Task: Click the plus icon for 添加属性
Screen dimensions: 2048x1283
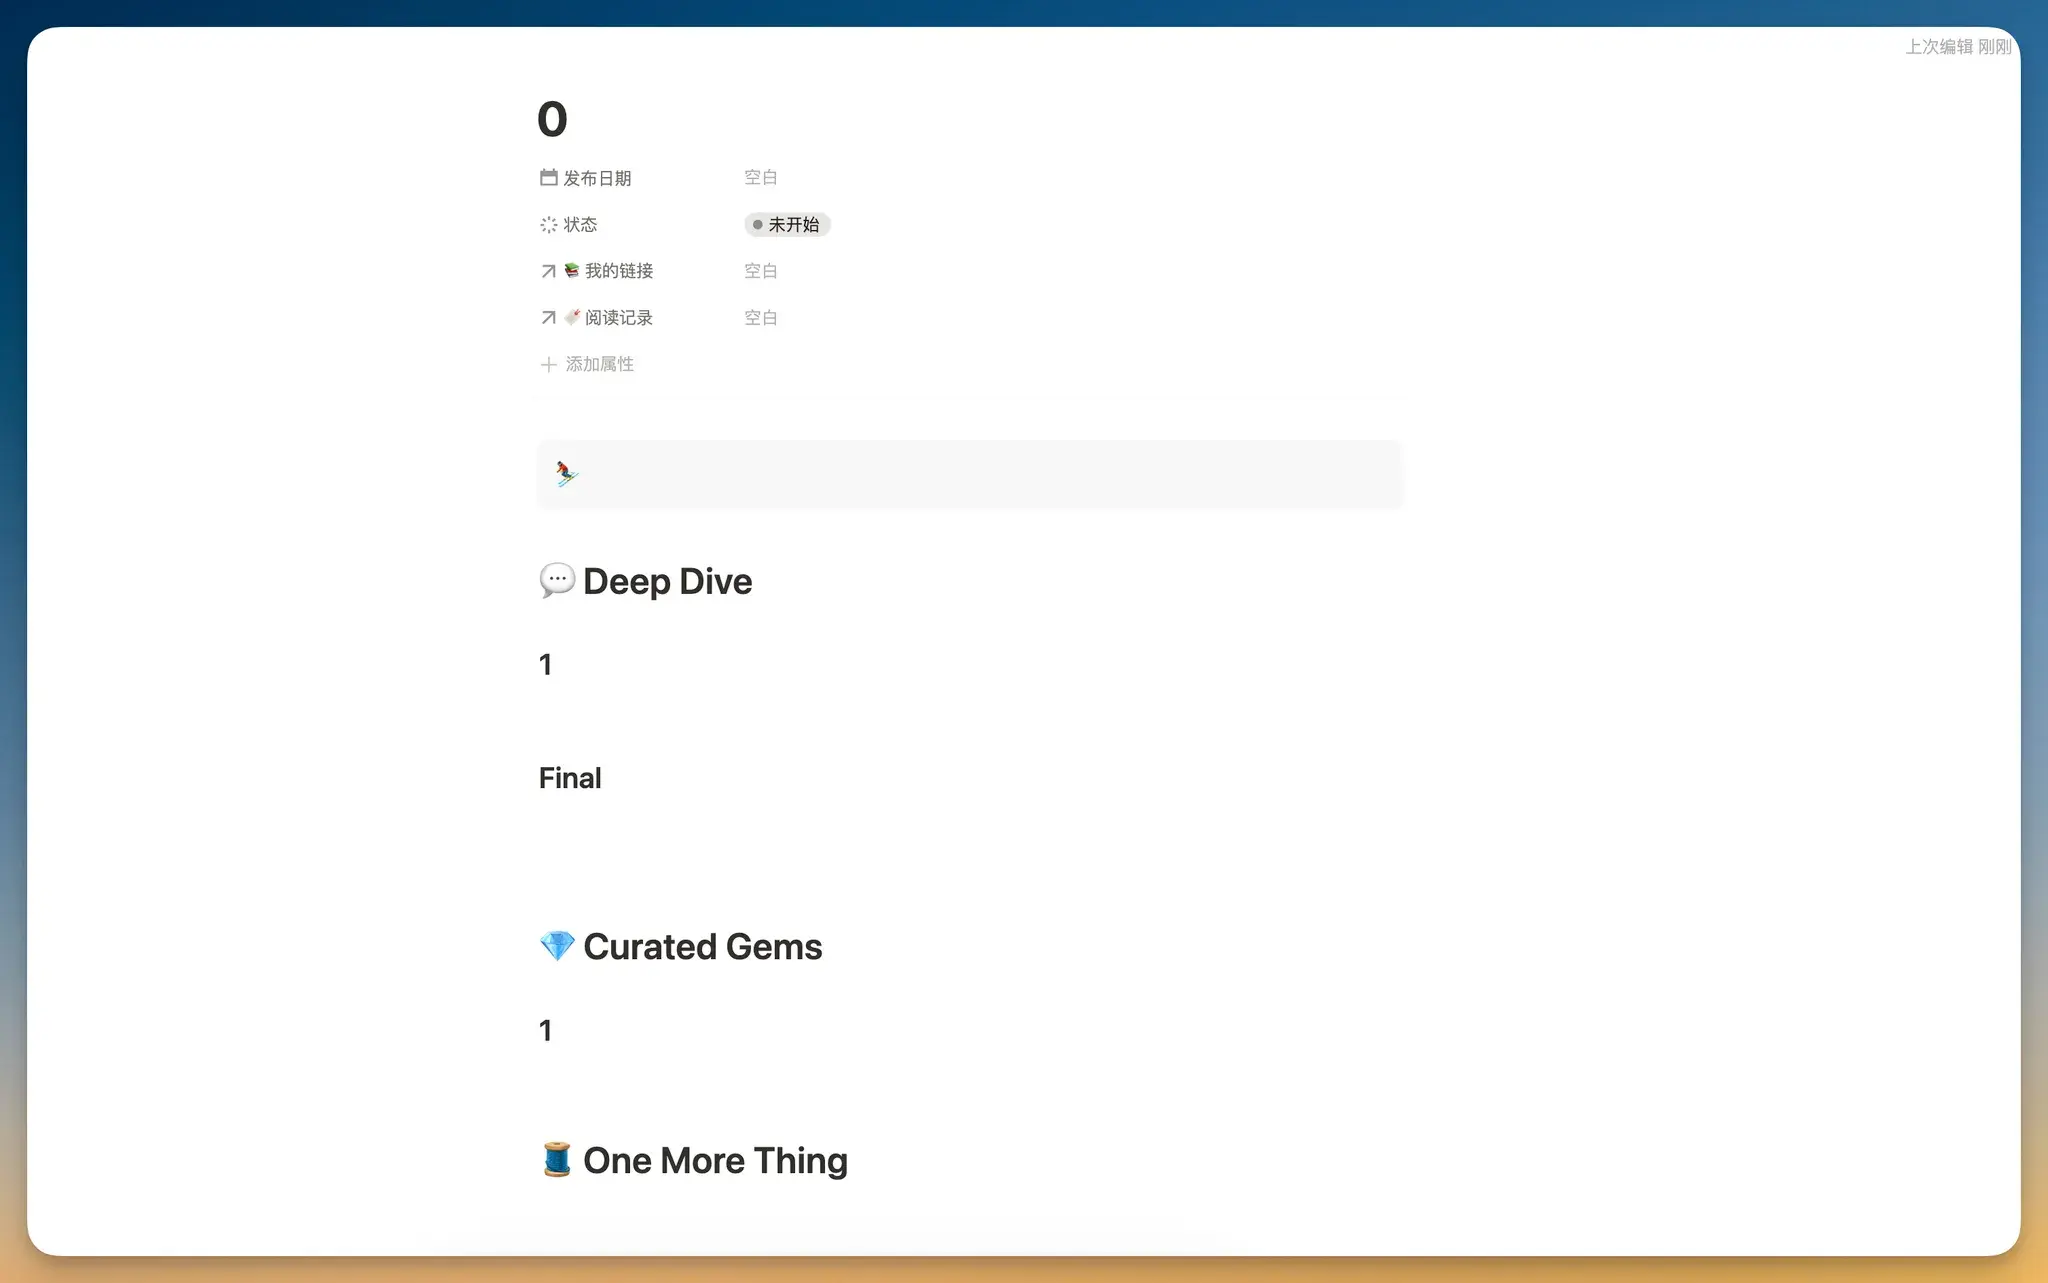Action: click(x=548, y=364)
